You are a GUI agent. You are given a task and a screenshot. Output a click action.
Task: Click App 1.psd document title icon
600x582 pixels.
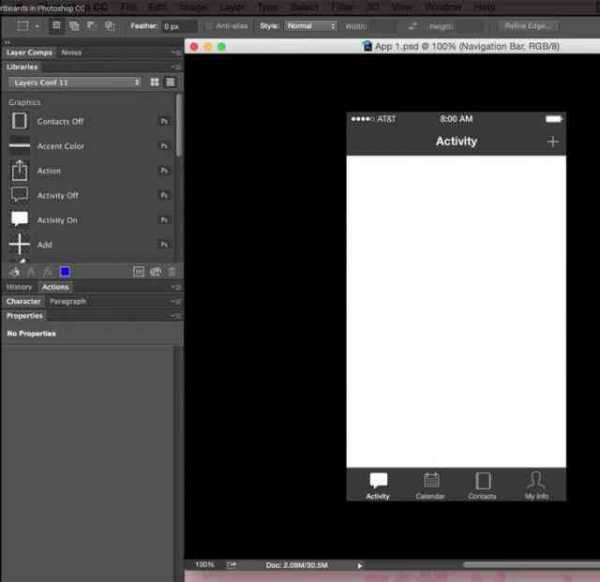[x=367, y=46]
